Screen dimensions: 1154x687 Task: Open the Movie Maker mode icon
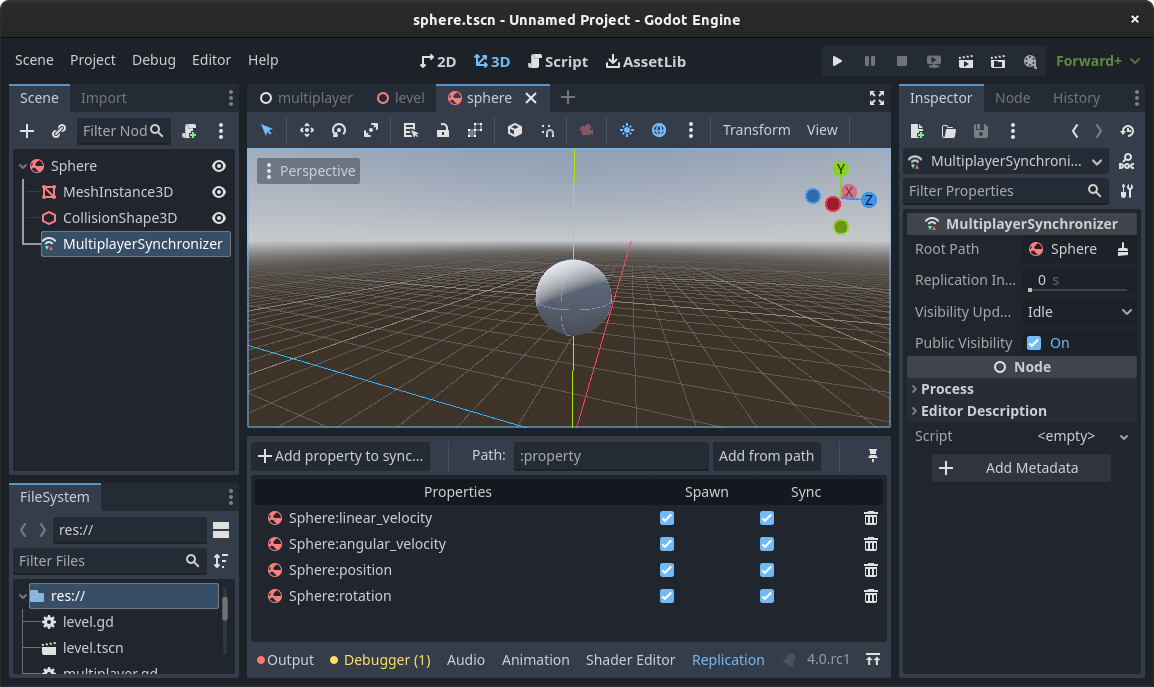pos(1030,61)
